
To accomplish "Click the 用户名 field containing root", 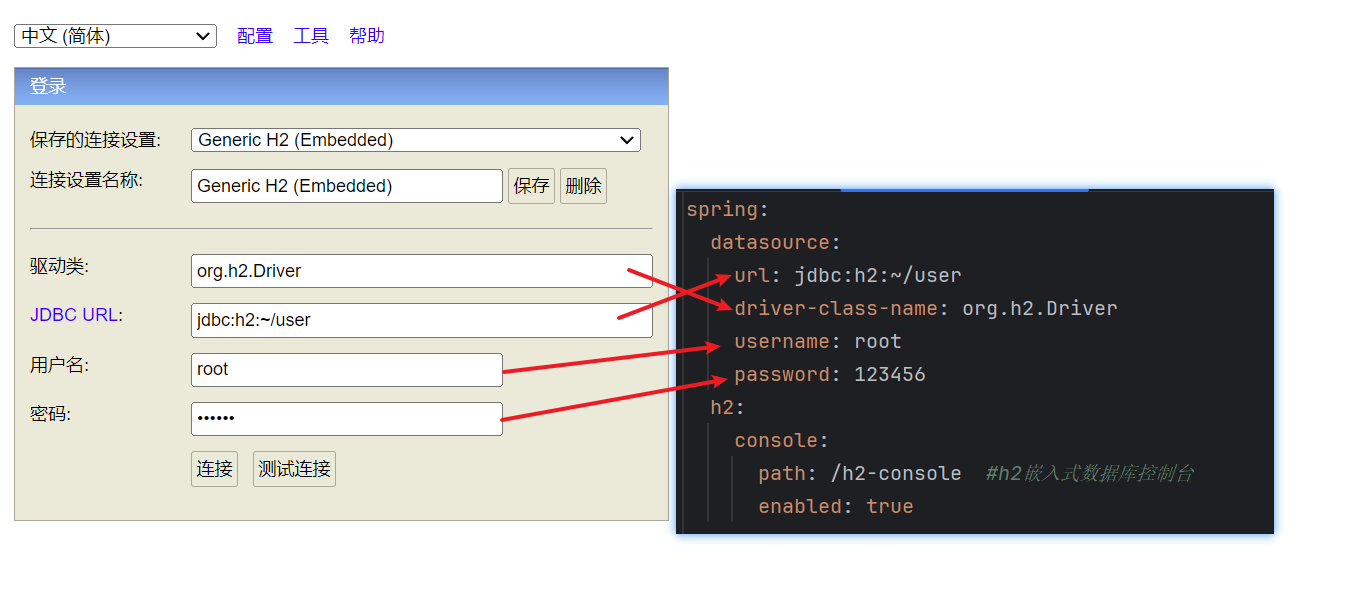I will 347,369.
